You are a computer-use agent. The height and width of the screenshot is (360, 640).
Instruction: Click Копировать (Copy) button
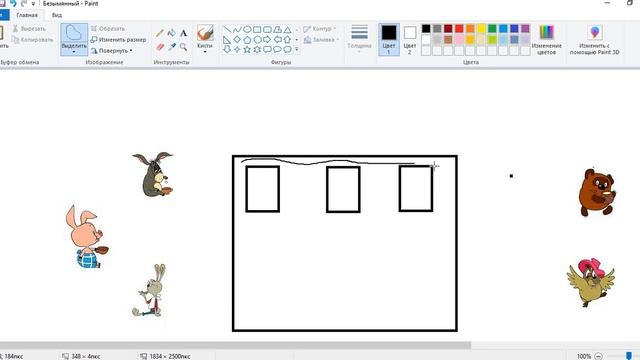(x=33, y=40)
